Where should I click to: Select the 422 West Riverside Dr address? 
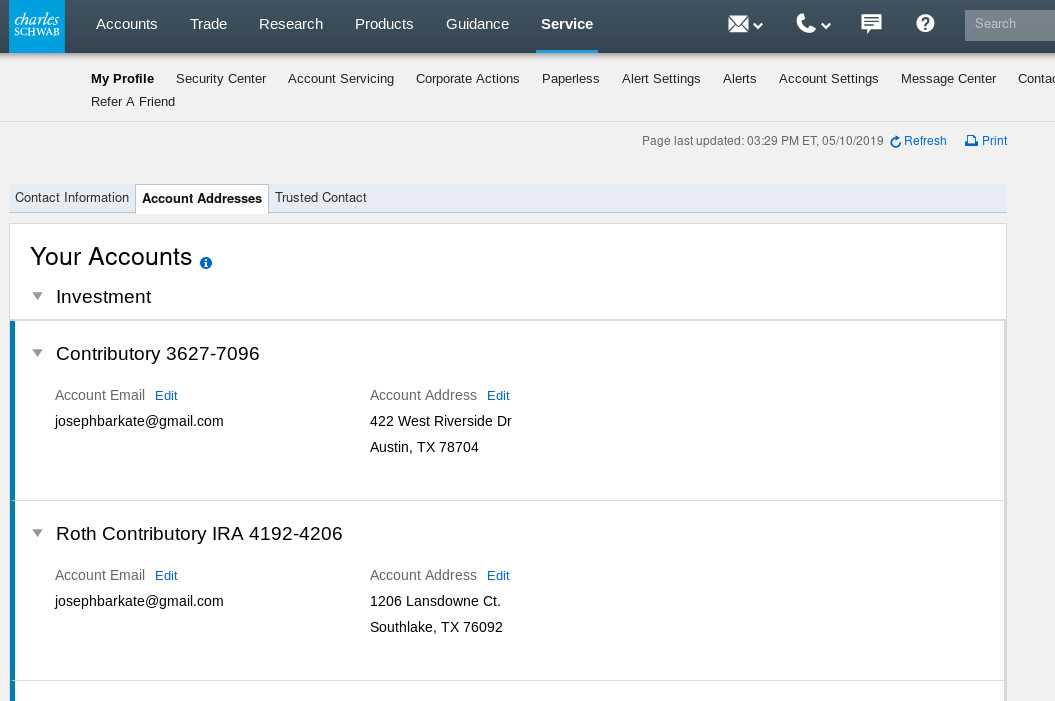tap(441, 421)
